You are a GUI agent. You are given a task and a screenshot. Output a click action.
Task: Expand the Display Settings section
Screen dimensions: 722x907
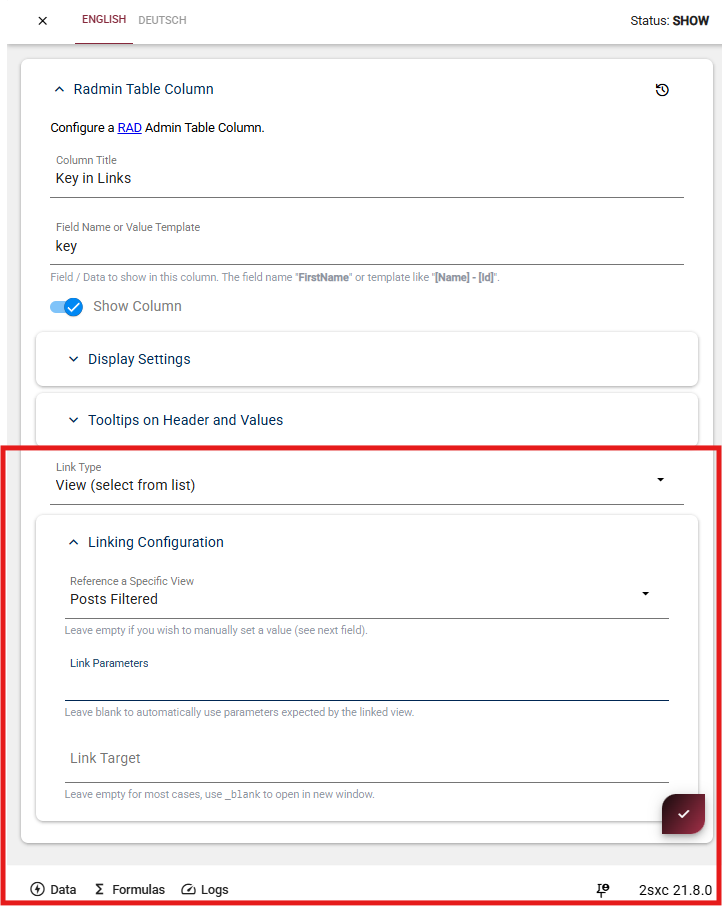click(367, 359)
